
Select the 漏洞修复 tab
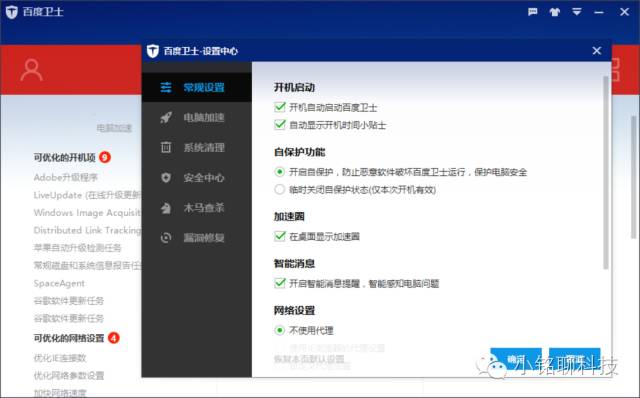197,238
